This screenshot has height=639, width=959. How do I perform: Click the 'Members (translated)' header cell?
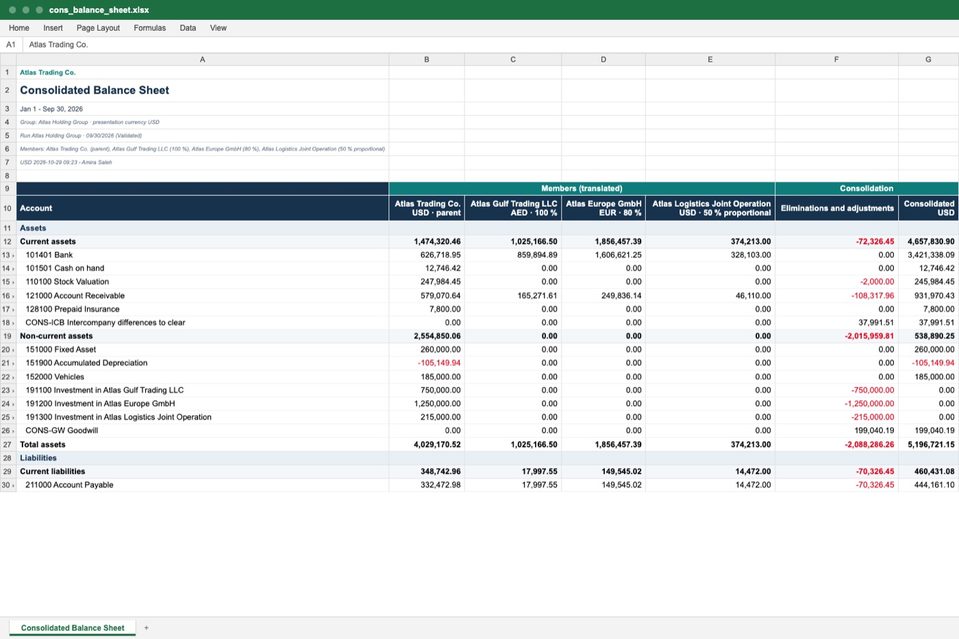582,188
